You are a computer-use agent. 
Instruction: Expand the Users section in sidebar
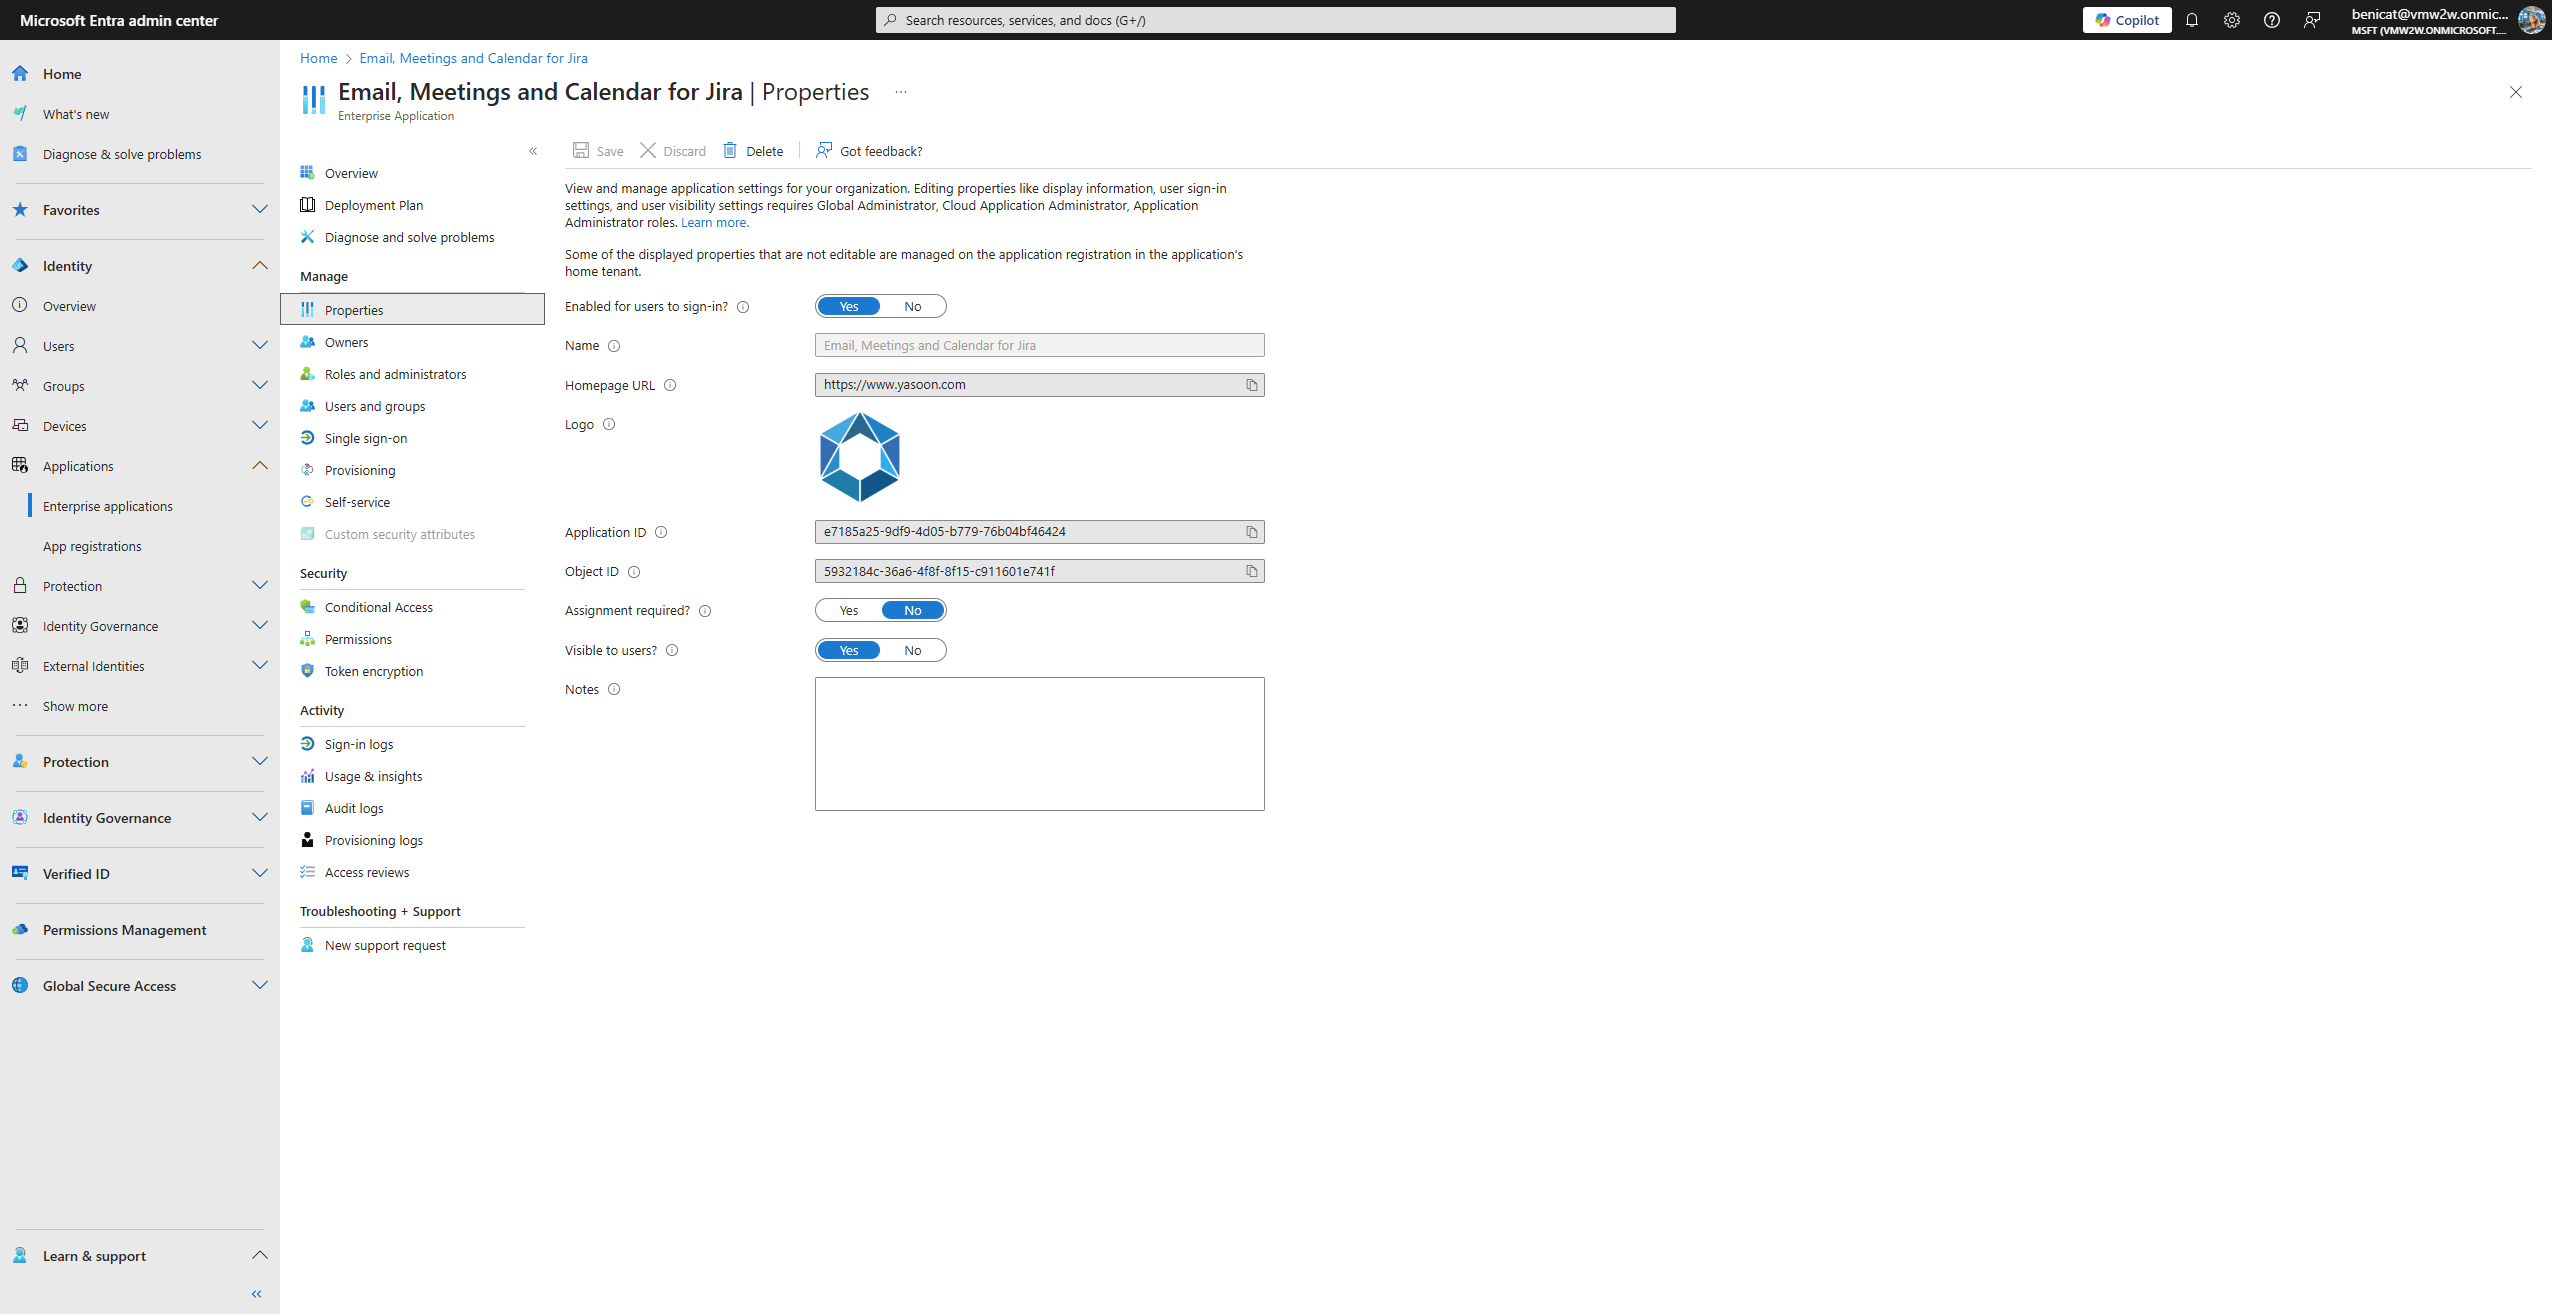point(259,346)
